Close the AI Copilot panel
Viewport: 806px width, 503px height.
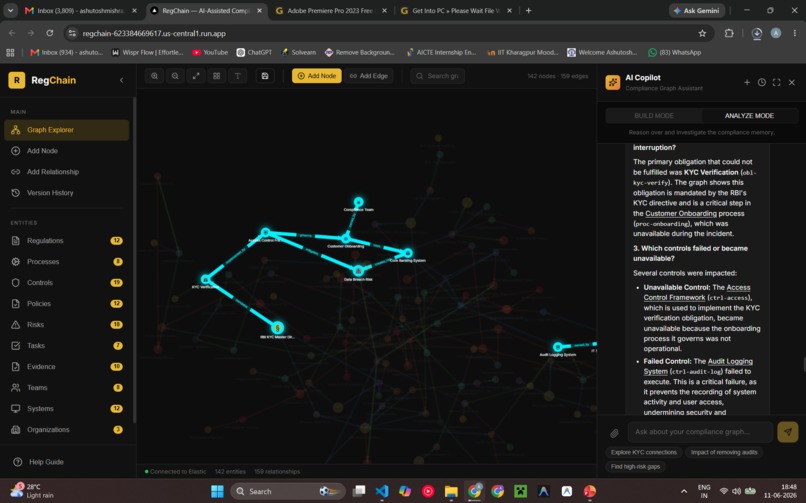coord(792,82)
